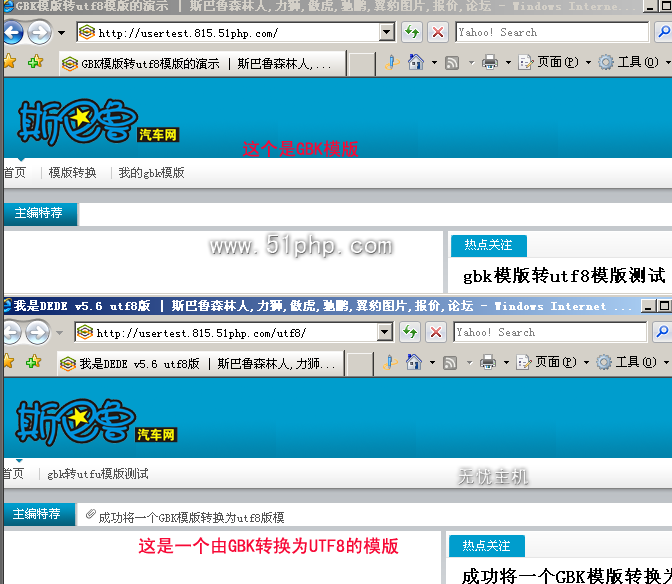
Task: Open the 模版转换 navigation link
Action: click(x=73, y=173)
